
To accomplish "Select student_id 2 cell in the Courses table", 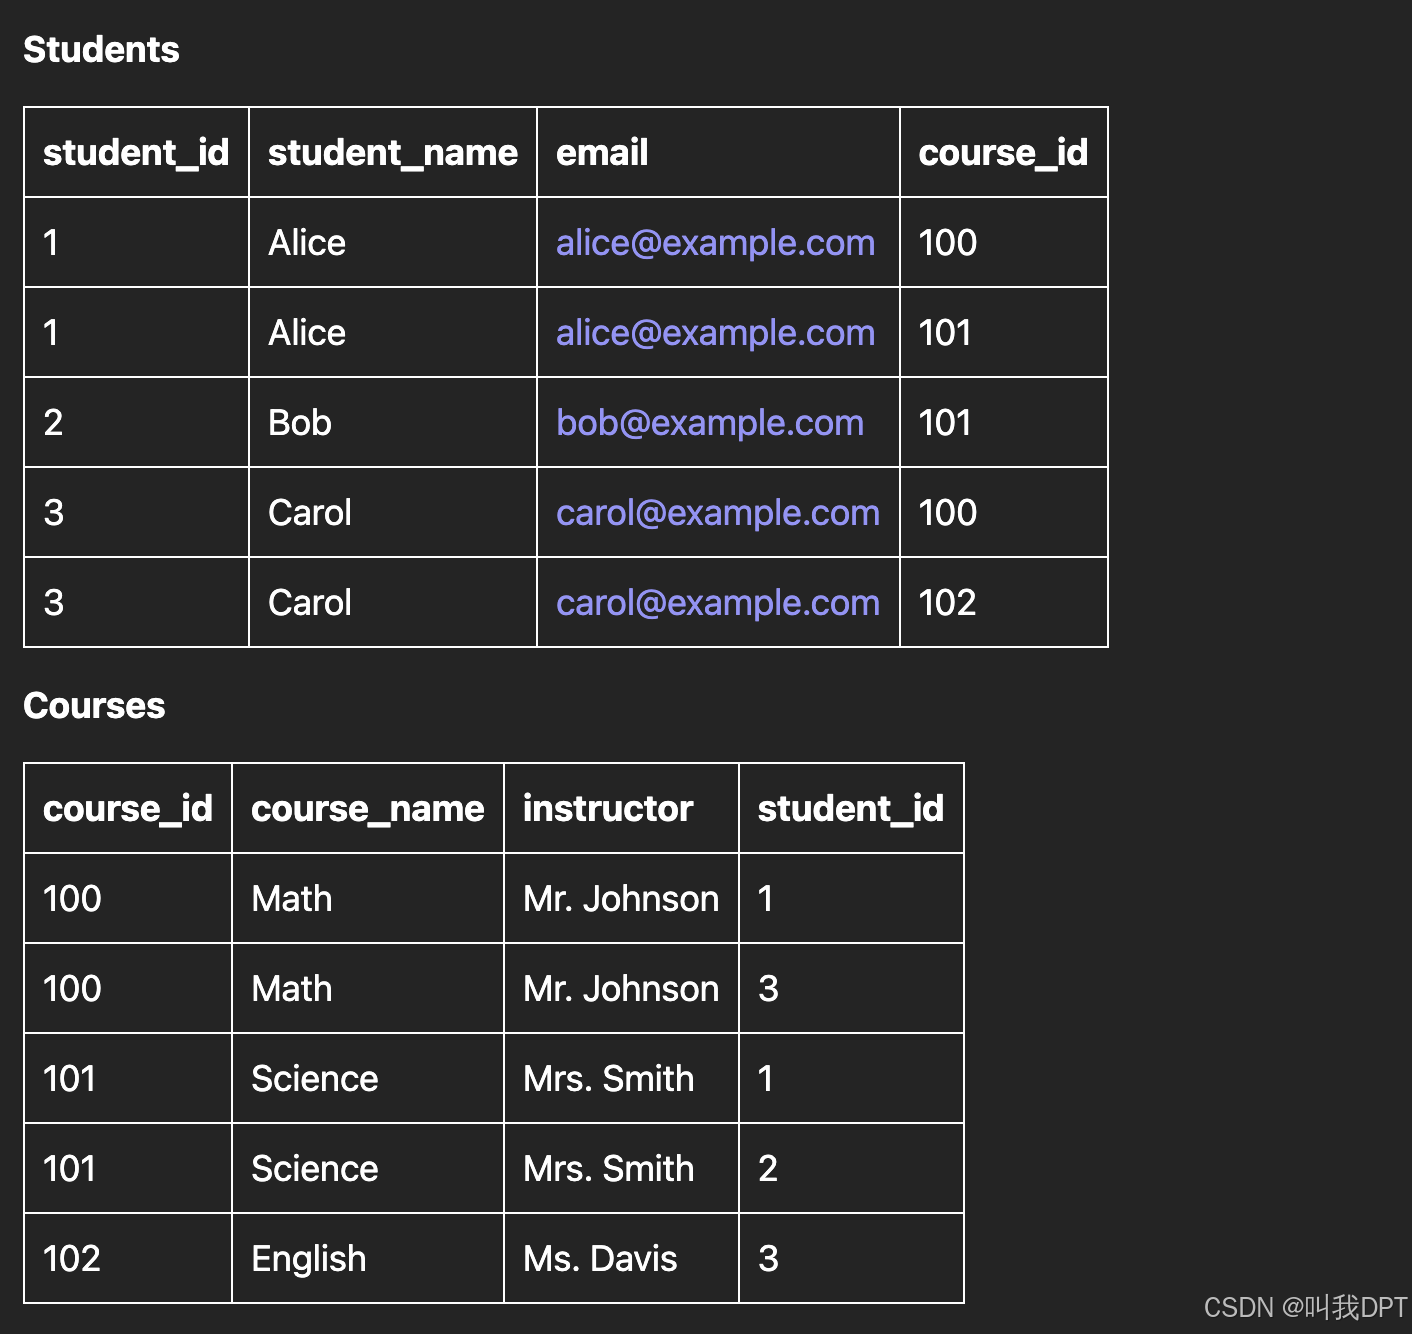I will [x=768, y=1169].
